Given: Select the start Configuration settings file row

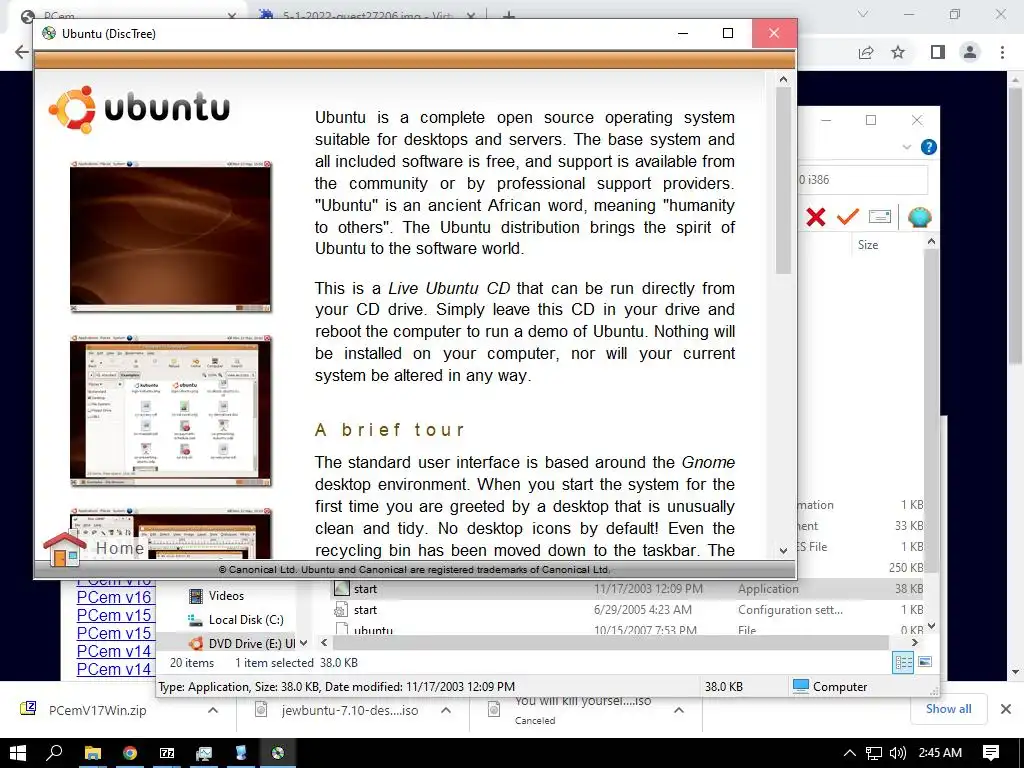Looking at the screenshot, I should [629, 610].
